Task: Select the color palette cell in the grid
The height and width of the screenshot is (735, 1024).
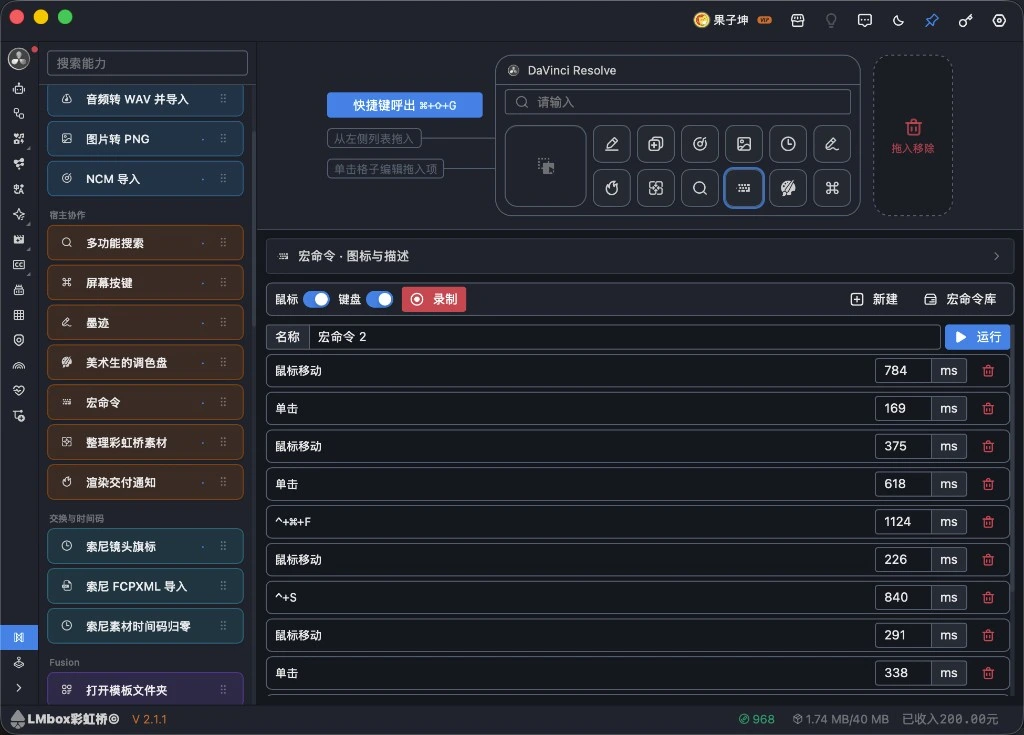Action: [x=788, y=188]
